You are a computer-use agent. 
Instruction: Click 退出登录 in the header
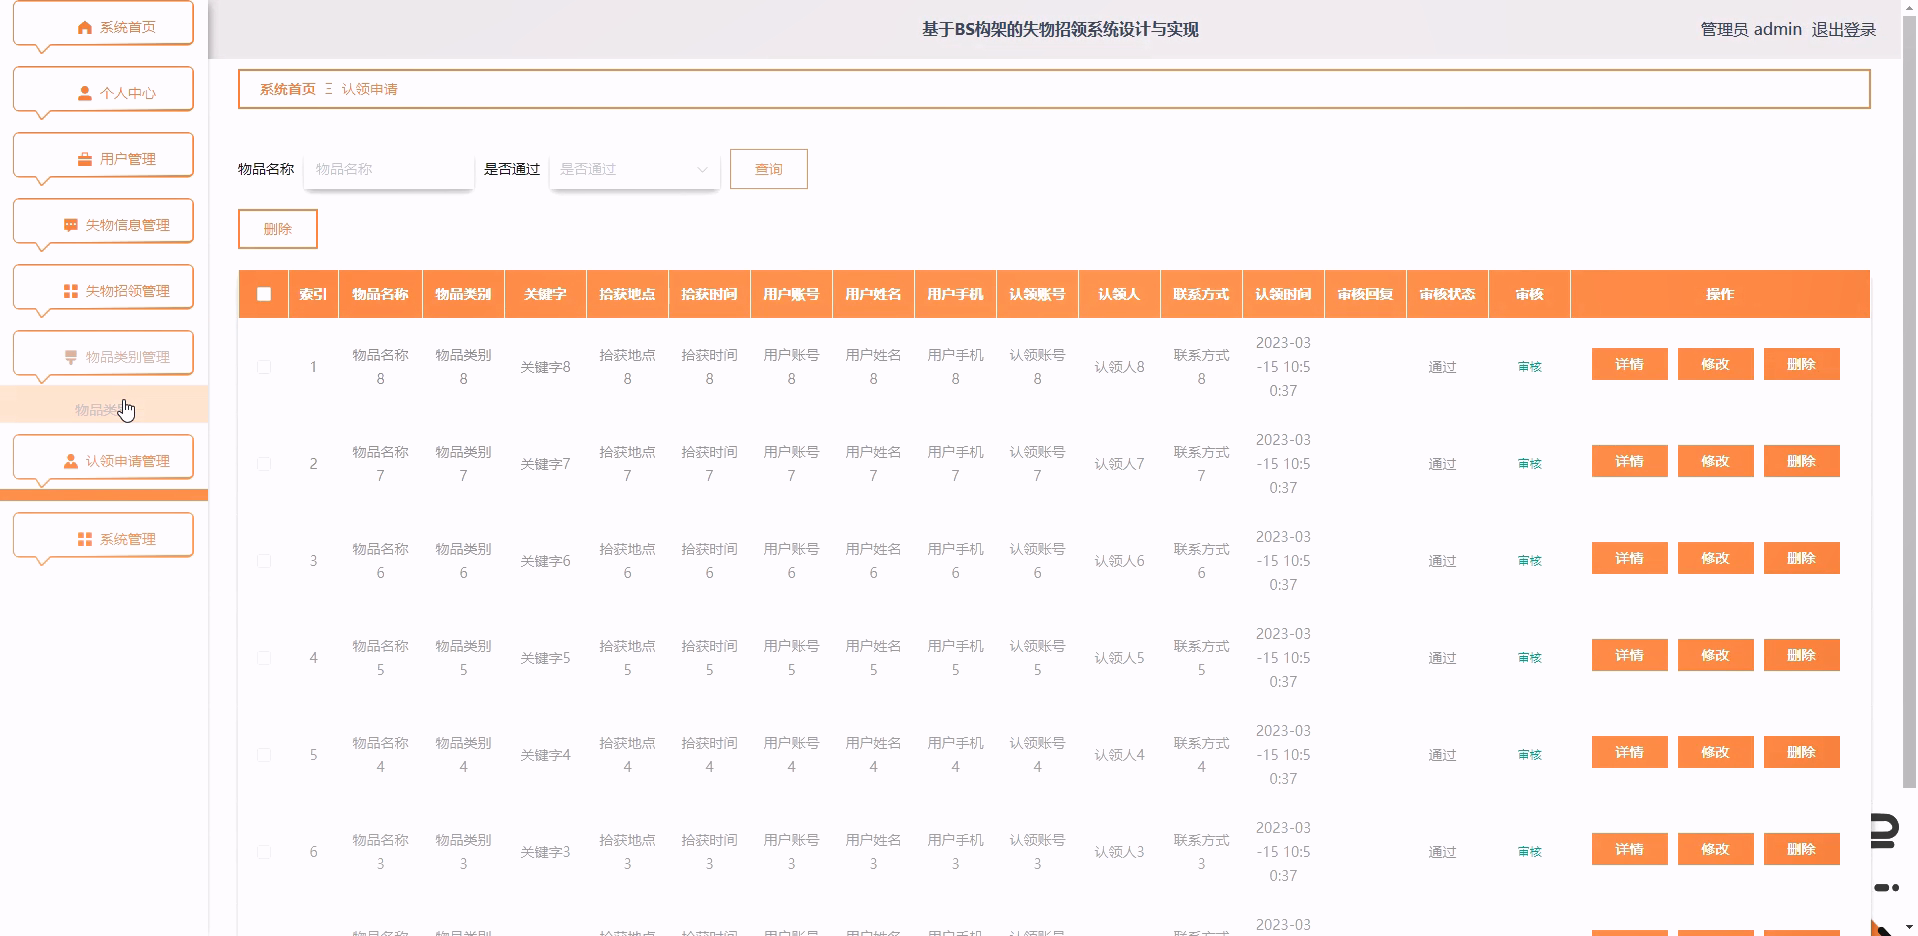click(1844, 30)
